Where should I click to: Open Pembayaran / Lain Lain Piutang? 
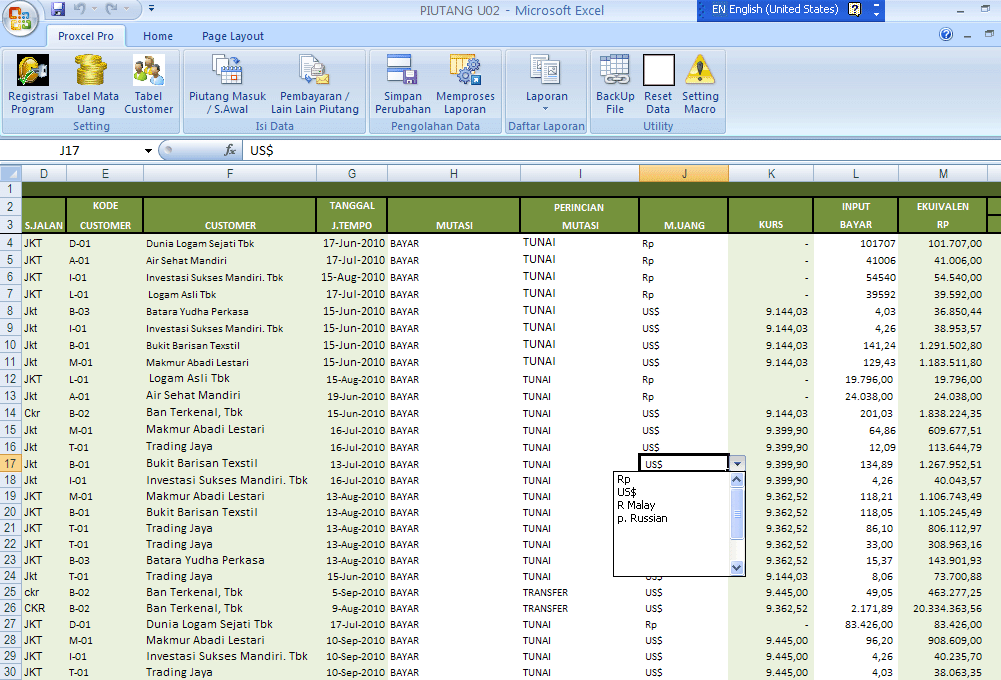click(315, 85)
